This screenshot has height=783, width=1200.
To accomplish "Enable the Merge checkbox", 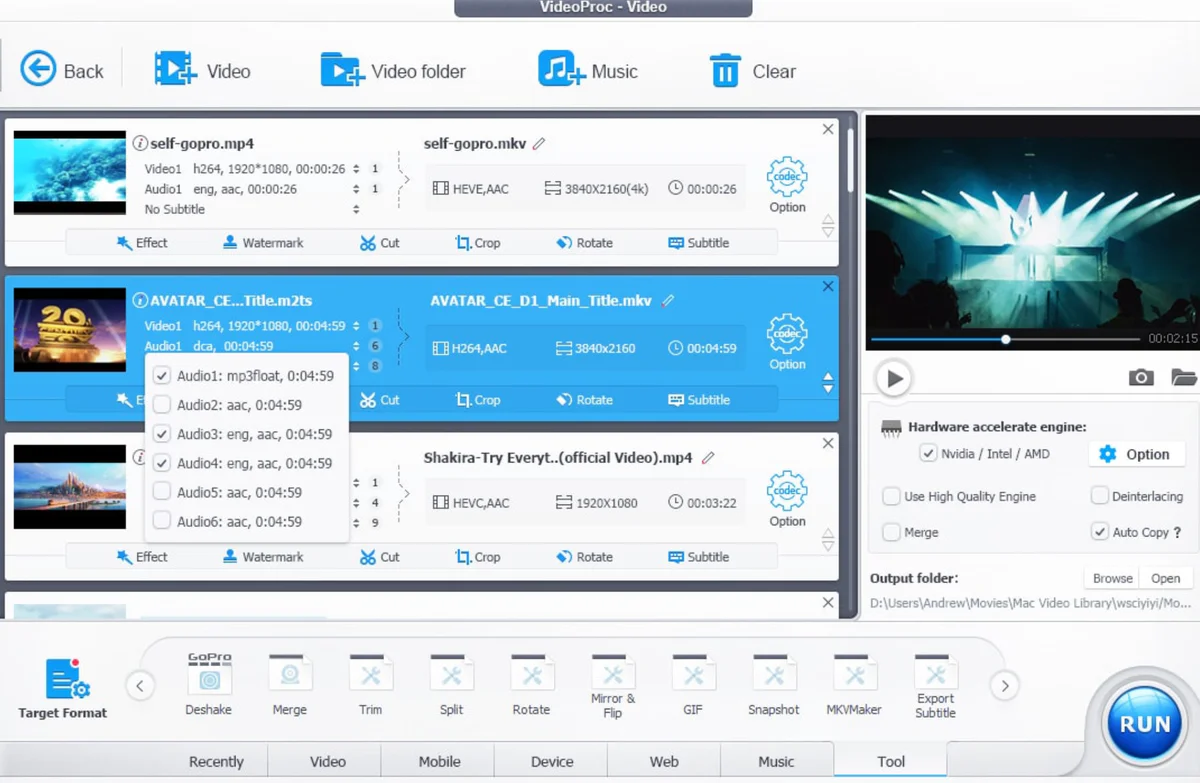I will pos(890,532).
